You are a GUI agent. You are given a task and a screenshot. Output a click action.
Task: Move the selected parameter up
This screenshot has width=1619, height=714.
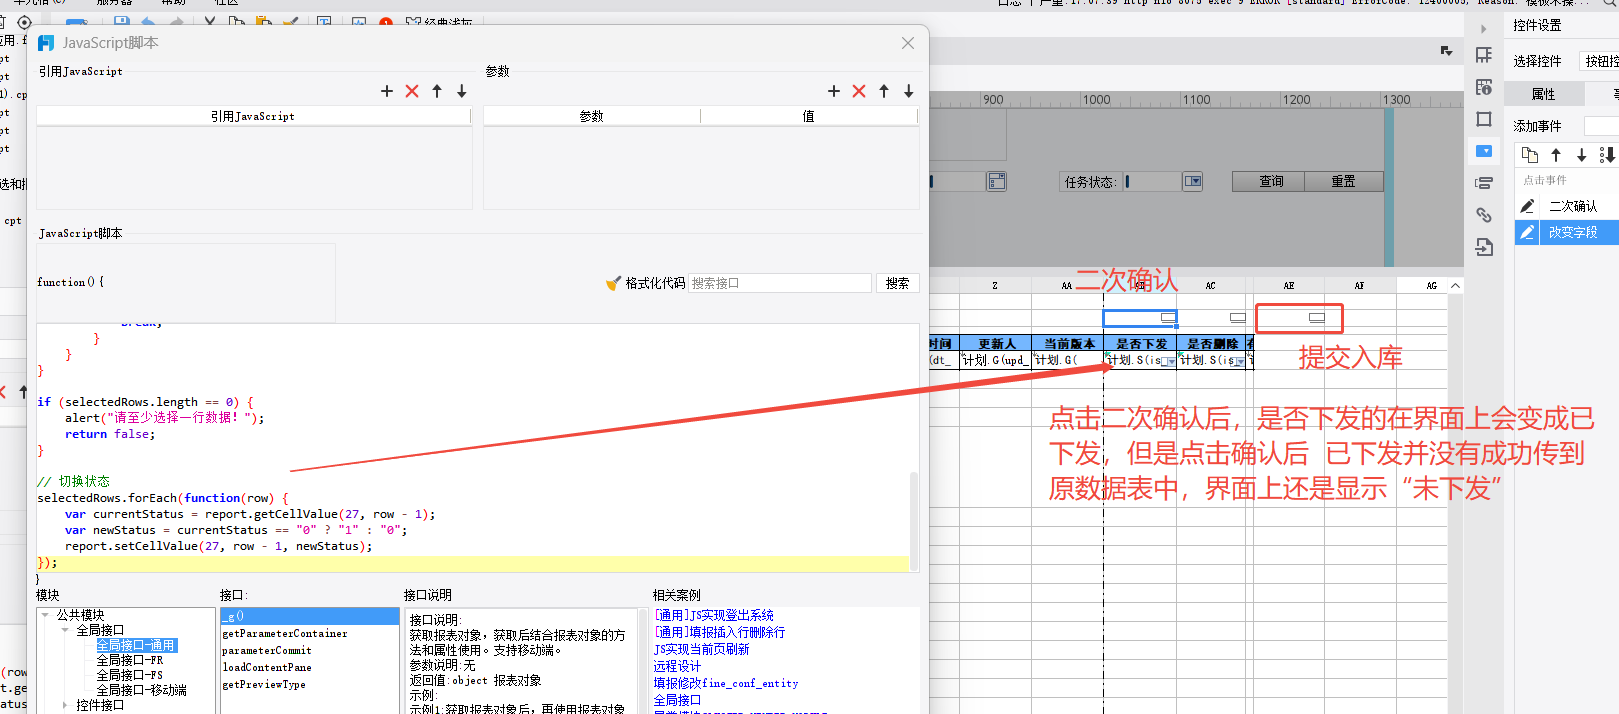pyautogui.click(x=884, y=91)
